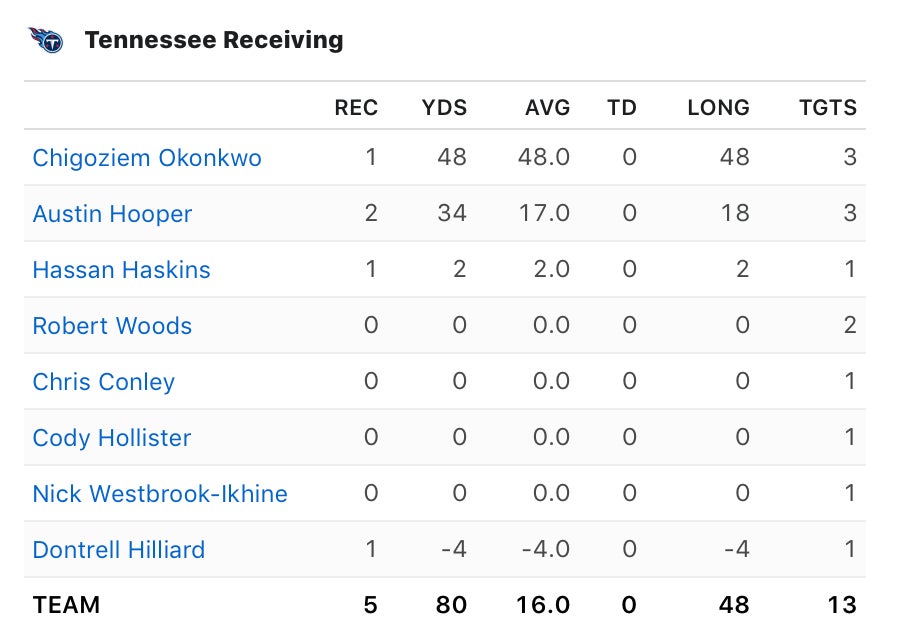Click the Tennessee Titans team logo
The height and width of the screenshot is (638, 904).
[46, 40]
